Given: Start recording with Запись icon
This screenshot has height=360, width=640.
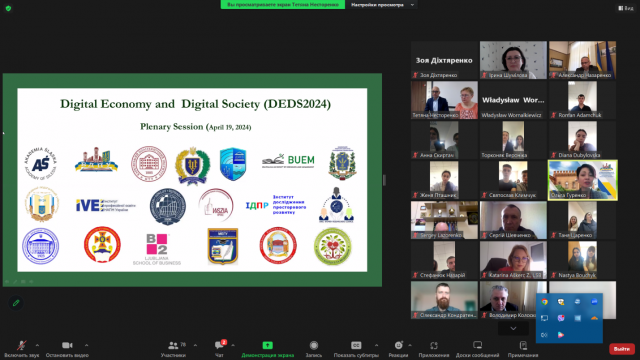Looking at the screenshot, I should click(x=313, y=345).
